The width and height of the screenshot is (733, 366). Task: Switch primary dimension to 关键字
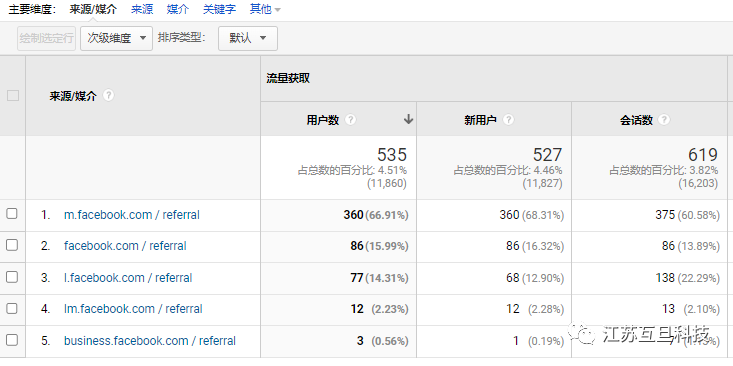coord(219,9)
